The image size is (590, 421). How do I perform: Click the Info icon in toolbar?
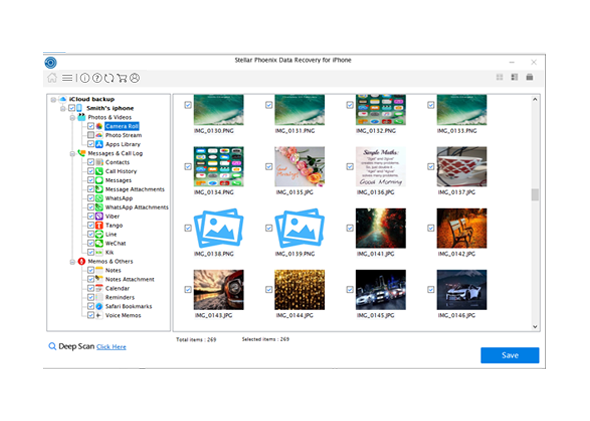[85, 78]
